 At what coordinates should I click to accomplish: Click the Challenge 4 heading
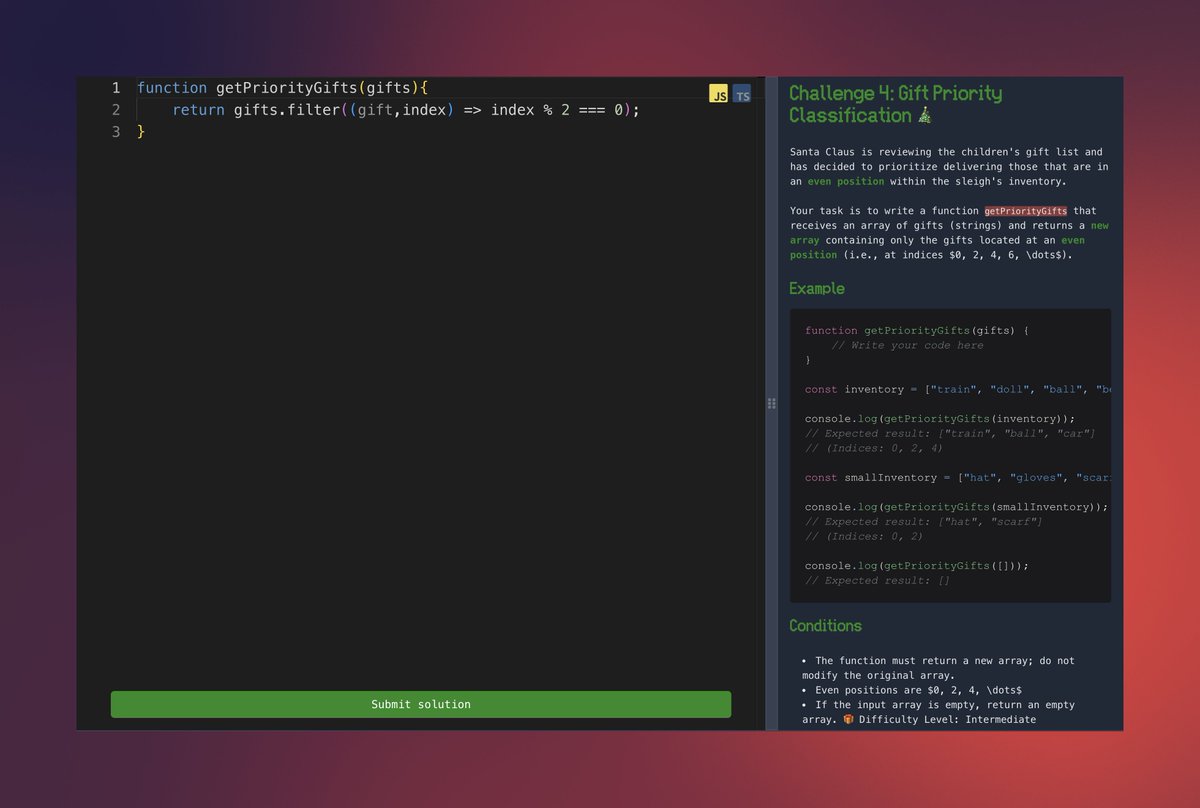click(895, 104)
